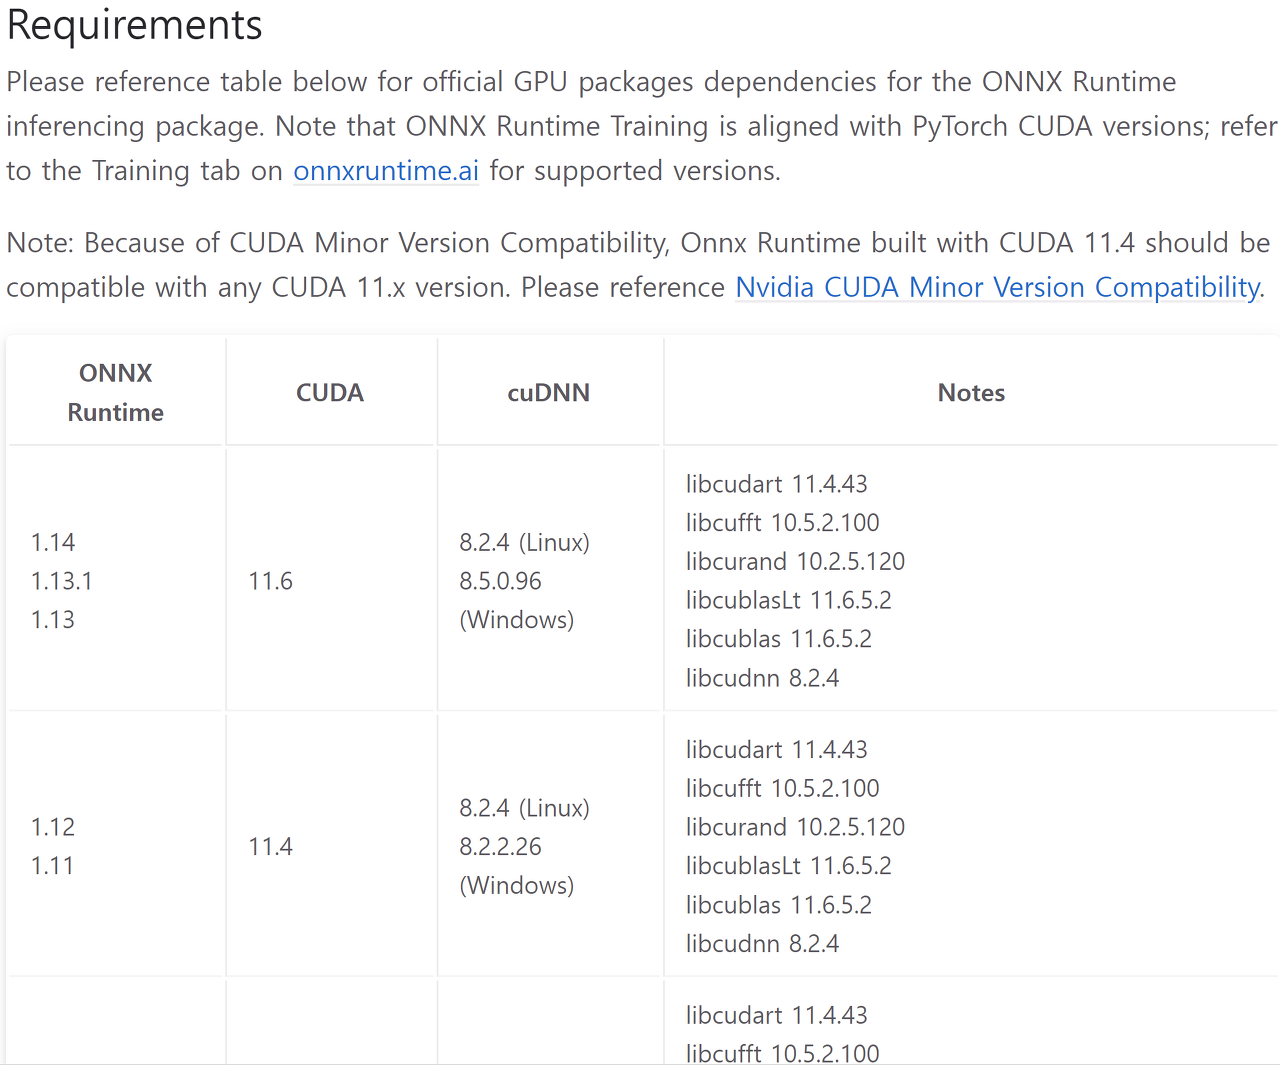Select the Notes column header
Image resolution: width=1280 pixels, height=1089 pixels.
coord(972,393)
